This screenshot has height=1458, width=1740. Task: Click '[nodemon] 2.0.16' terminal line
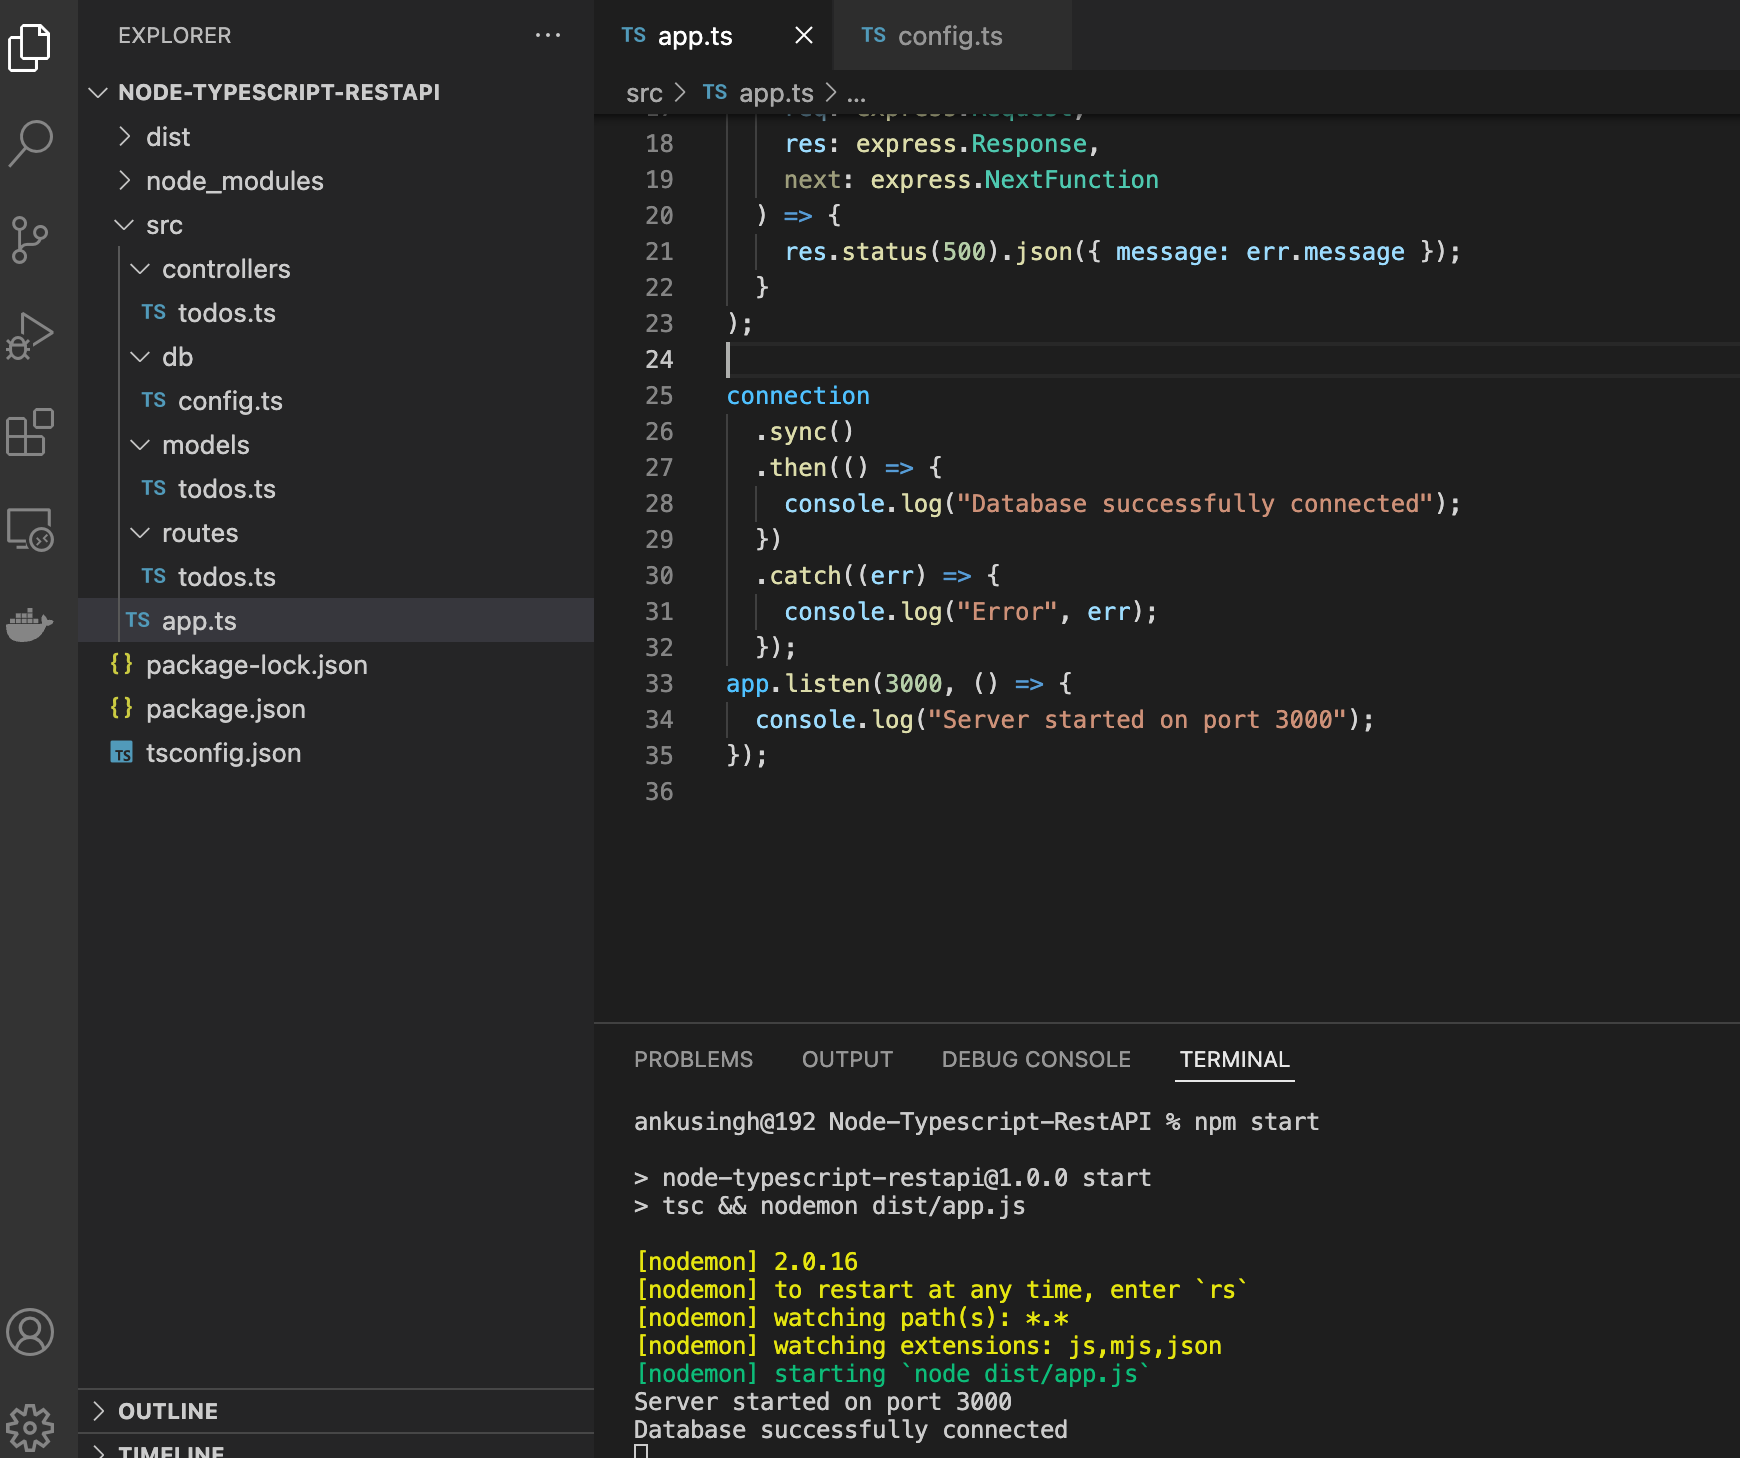tap(747, 1262)
